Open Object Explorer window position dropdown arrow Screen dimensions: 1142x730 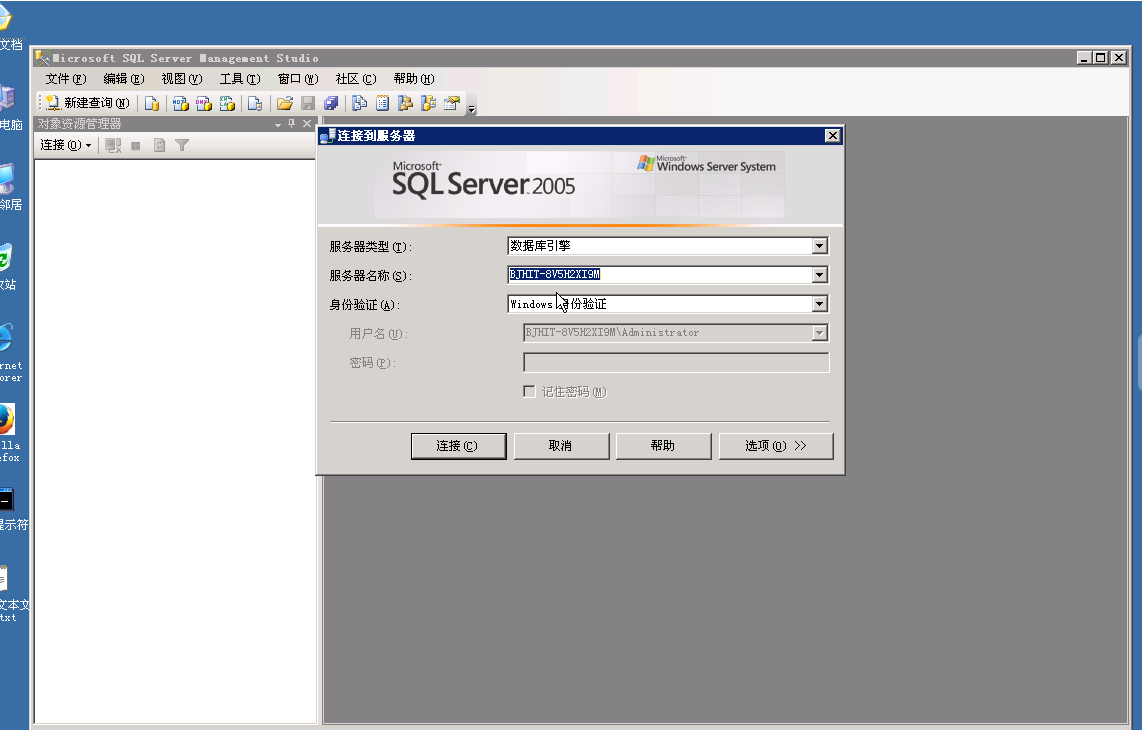pyautogui.click(x=277, y=125)
